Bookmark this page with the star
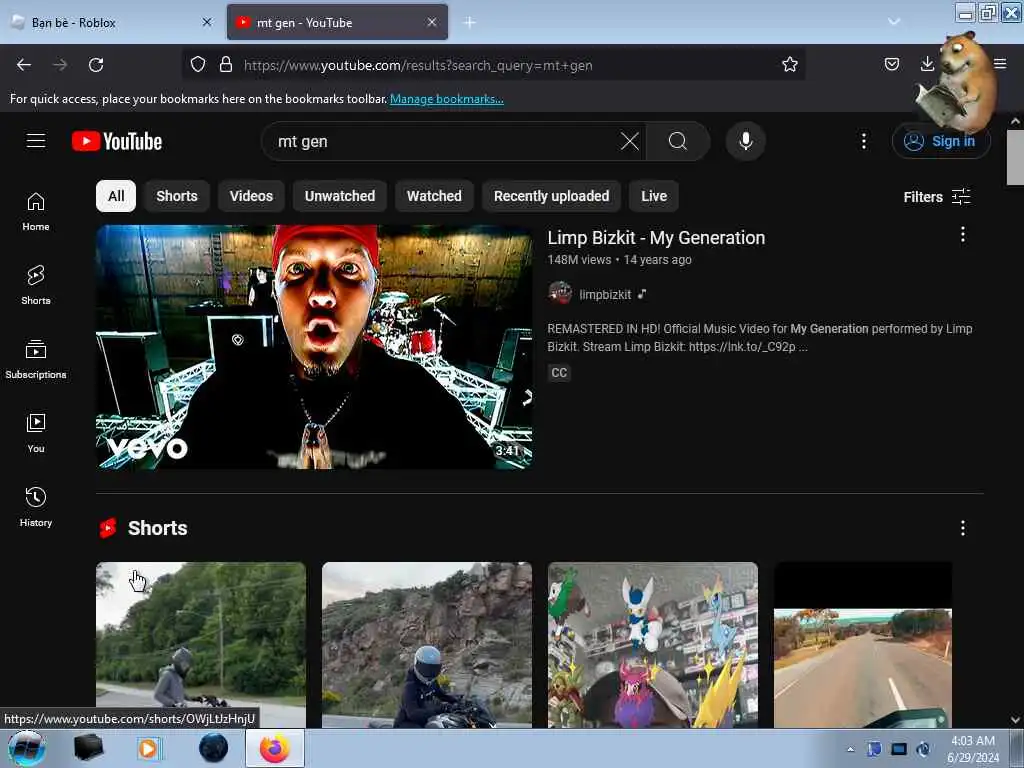 (790, 64)
